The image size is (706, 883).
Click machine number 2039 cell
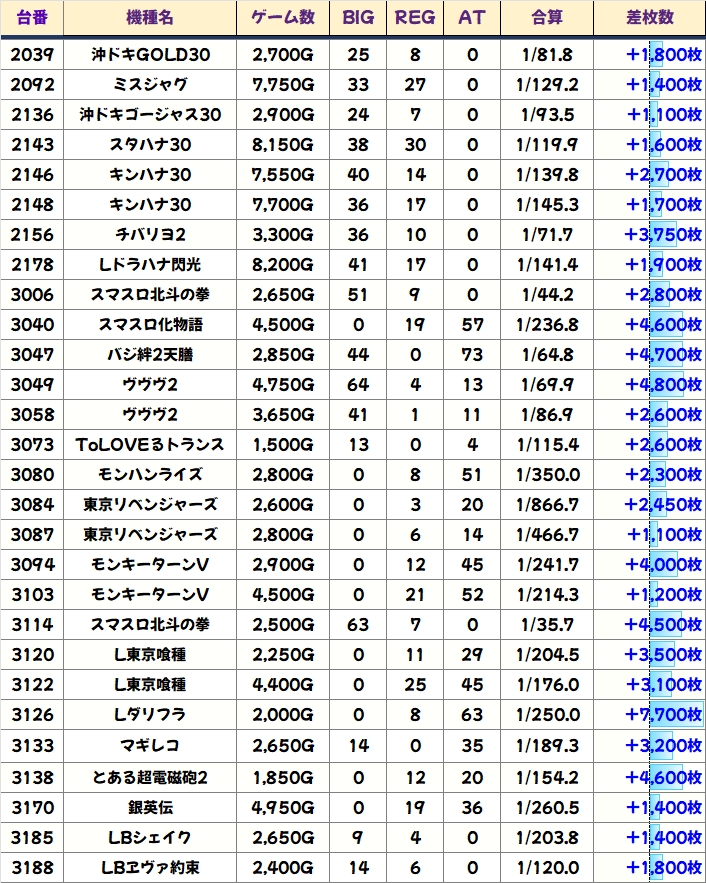32,55
